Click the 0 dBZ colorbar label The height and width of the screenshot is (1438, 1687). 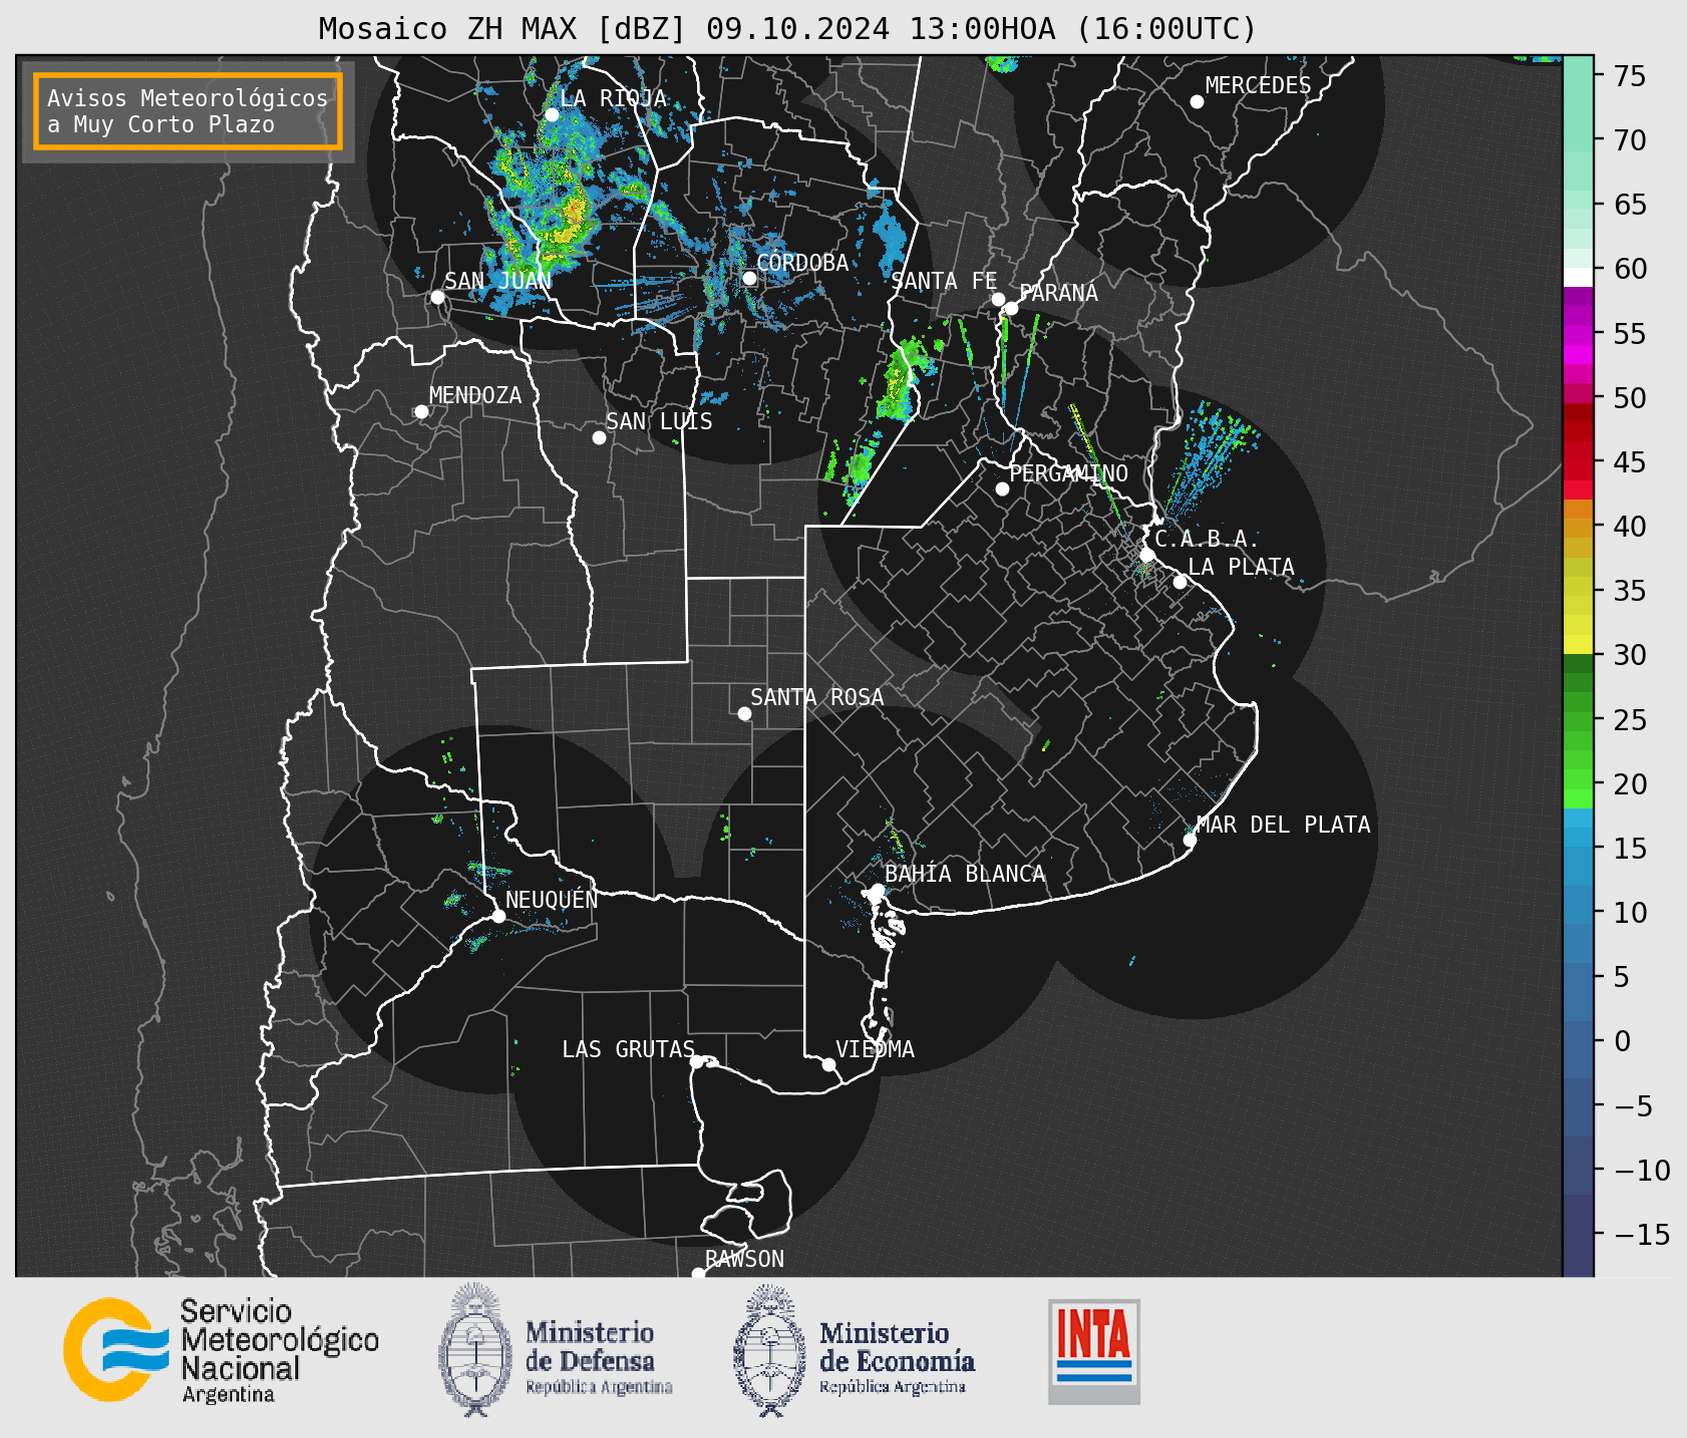point(1621,1041)
